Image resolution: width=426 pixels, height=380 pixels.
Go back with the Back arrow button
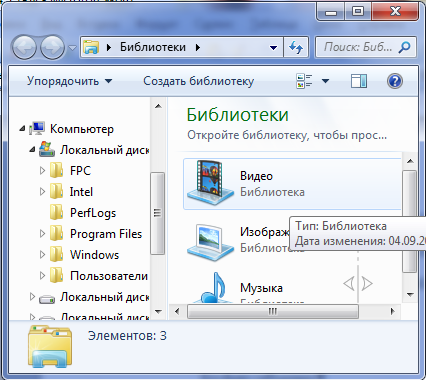pyautogui.click(x=24, y=48)
